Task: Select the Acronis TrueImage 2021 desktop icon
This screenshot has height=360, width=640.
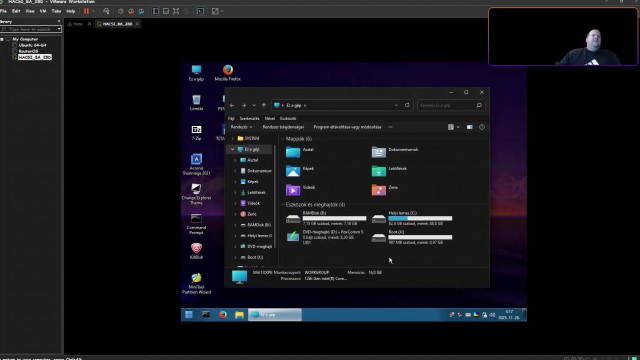Action: [196, 164]
